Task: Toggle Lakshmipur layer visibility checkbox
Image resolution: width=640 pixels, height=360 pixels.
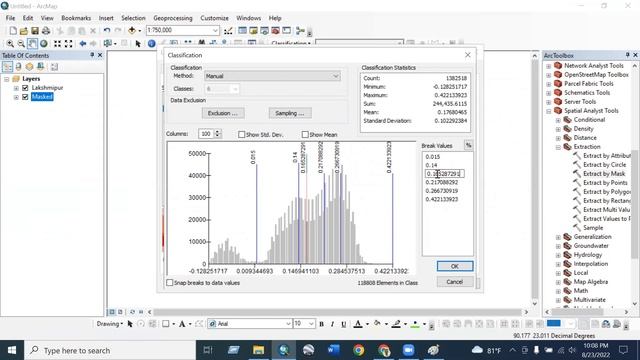Action: click(25, 88)
